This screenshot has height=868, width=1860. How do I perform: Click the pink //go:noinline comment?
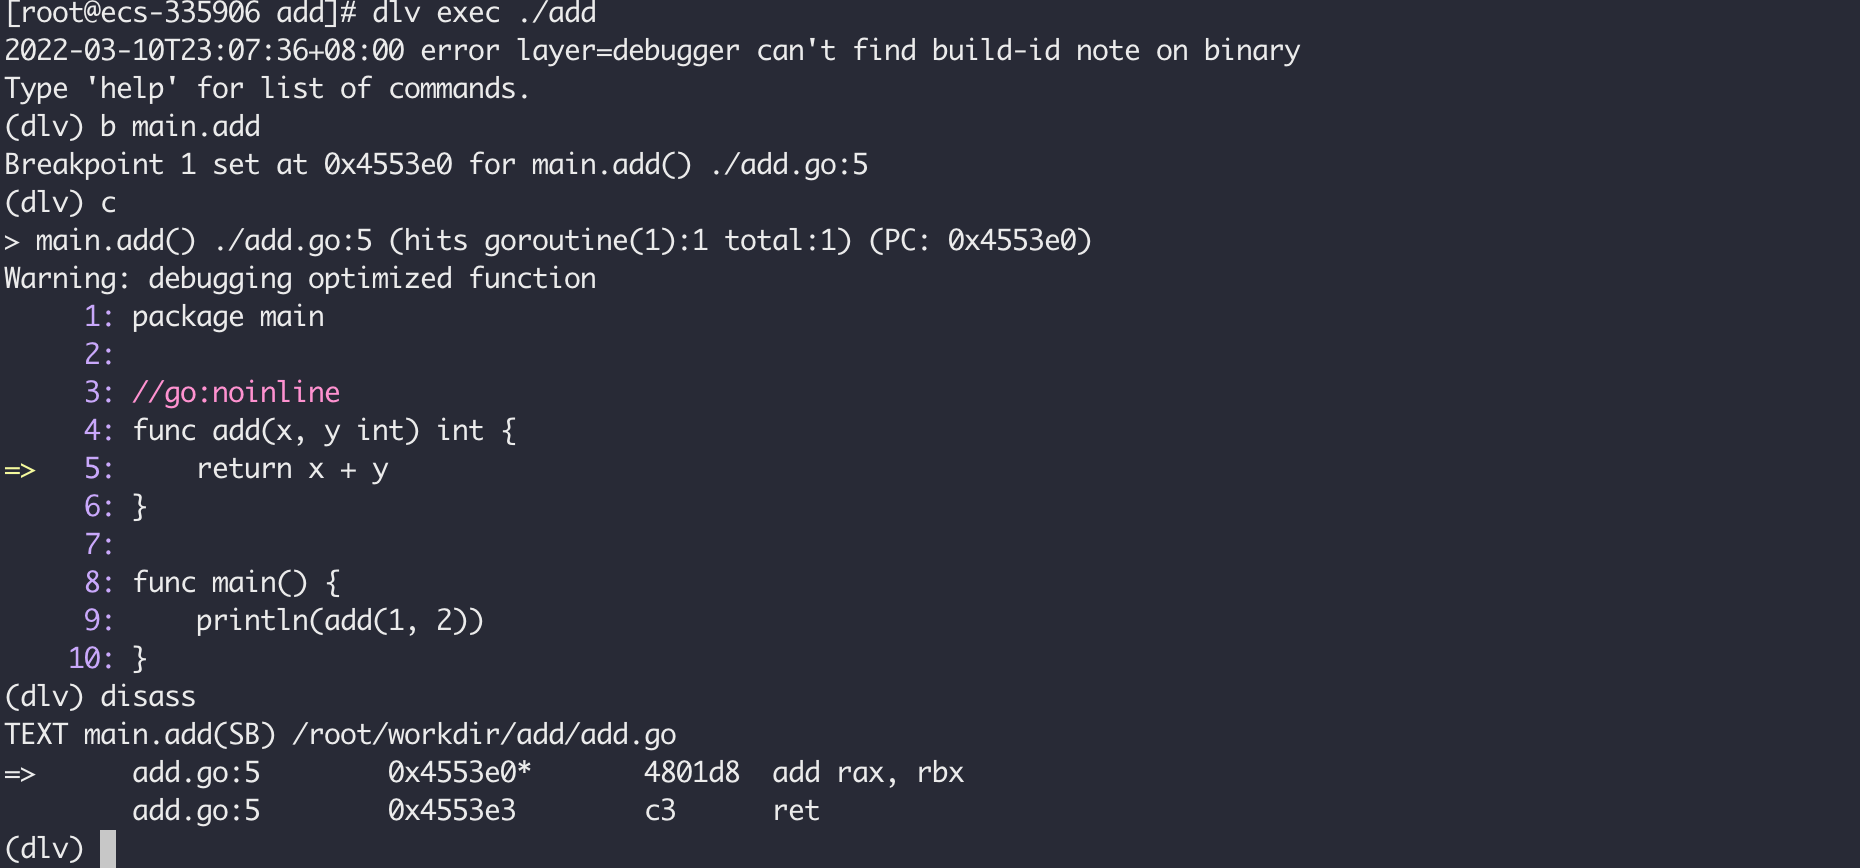[236, 392]
